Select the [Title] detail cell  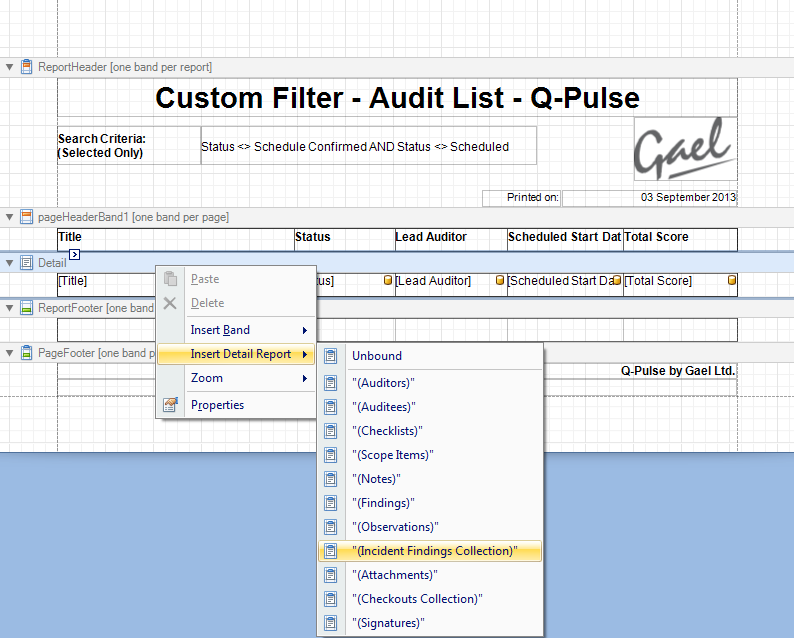[x=106, y=285]
